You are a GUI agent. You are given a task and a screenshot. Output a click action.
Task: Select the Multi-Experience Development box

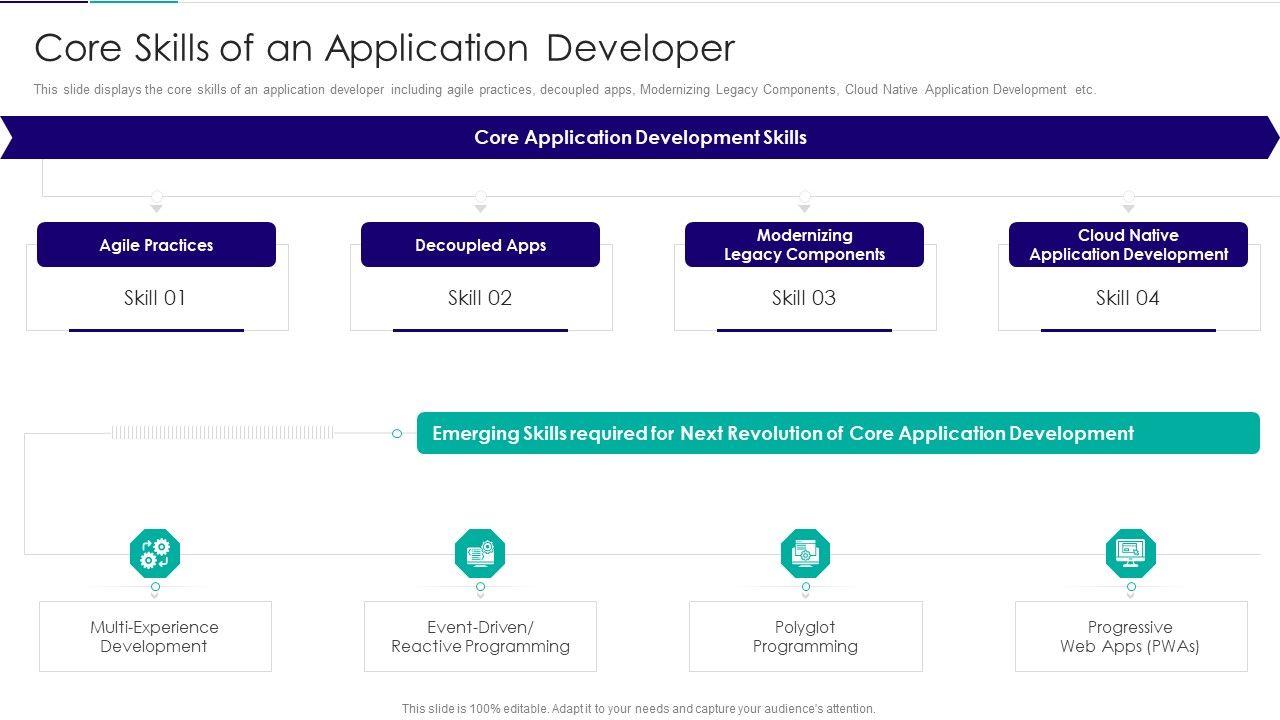coord(155,637)
